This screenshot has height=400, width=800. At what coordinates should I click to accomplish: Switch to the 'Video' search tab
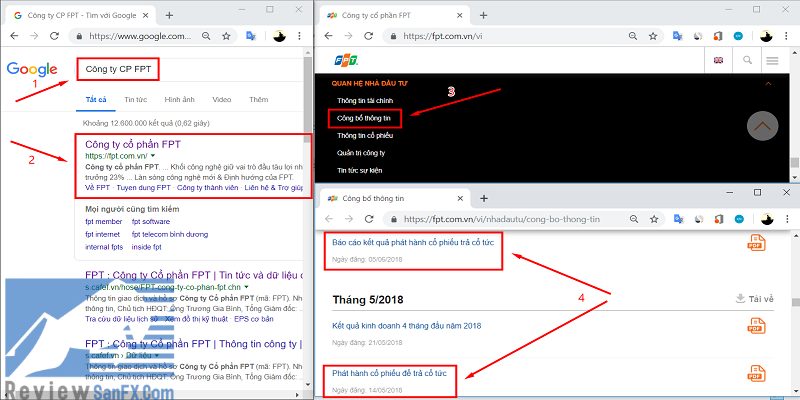coord(222,99)
